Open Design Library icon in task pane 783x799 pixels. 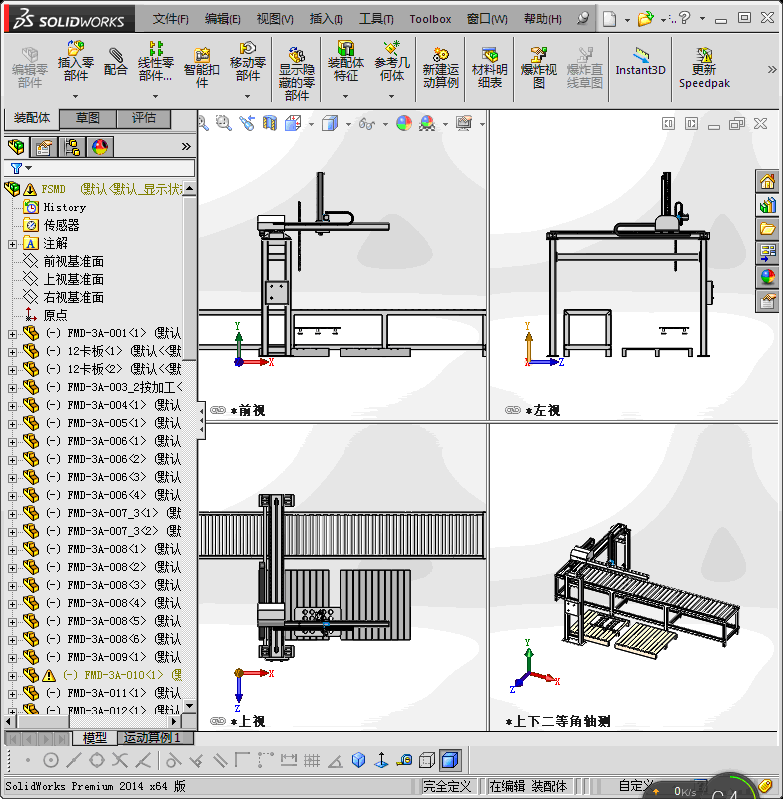coord(767,205)
